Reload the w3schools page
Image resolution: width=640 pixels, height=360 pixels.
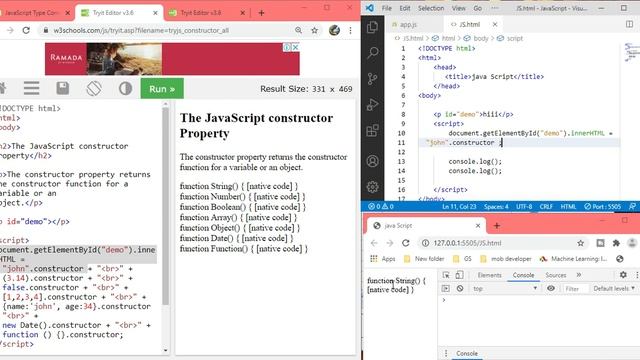pos(26,30)
